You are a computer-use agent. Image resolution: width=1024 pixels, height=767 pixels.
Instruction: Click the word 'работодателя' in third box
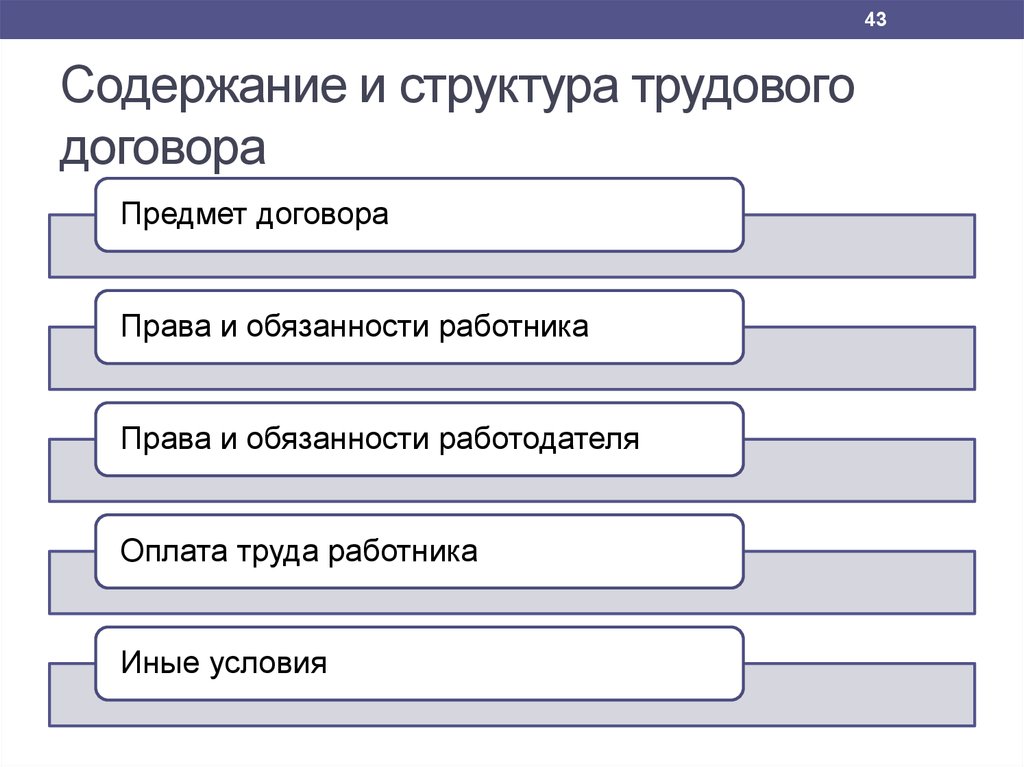click(x=539, y=439)
